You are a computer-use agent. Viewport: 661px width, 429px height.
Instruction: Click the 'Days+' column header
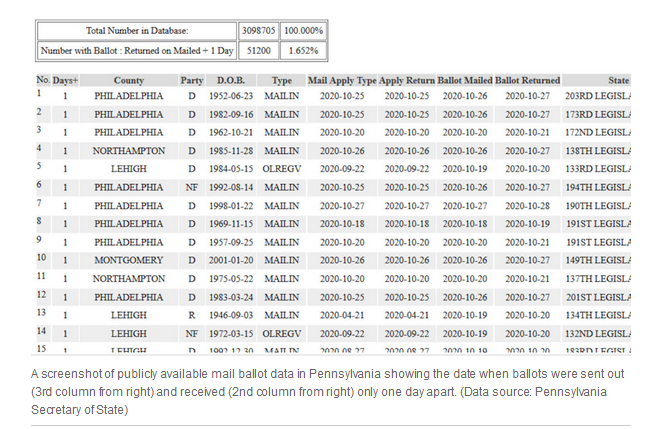[65, 80]
